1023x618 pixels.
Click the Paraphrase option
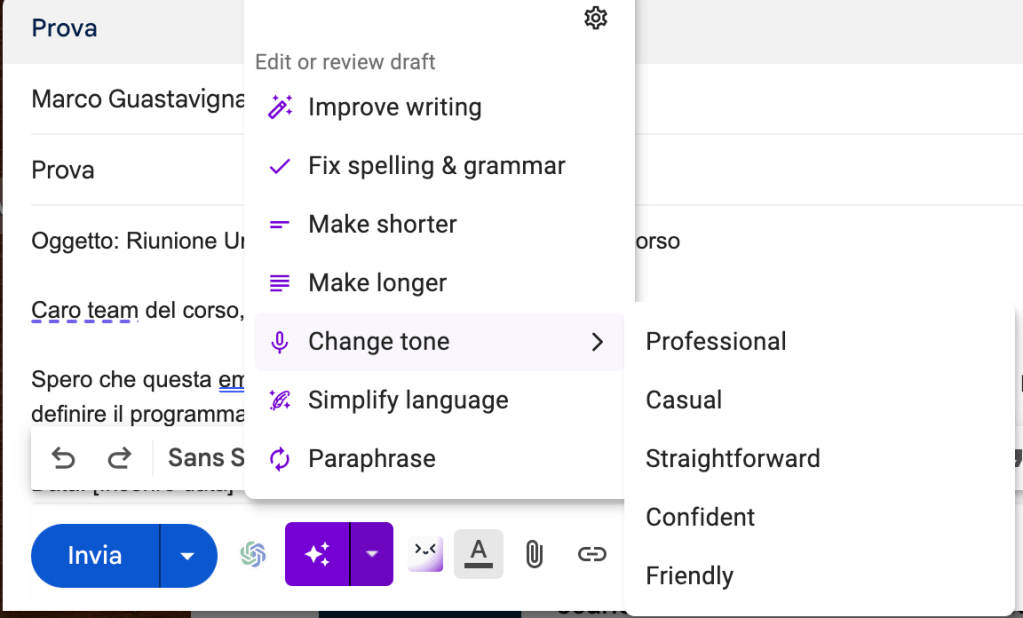[371, 459]
